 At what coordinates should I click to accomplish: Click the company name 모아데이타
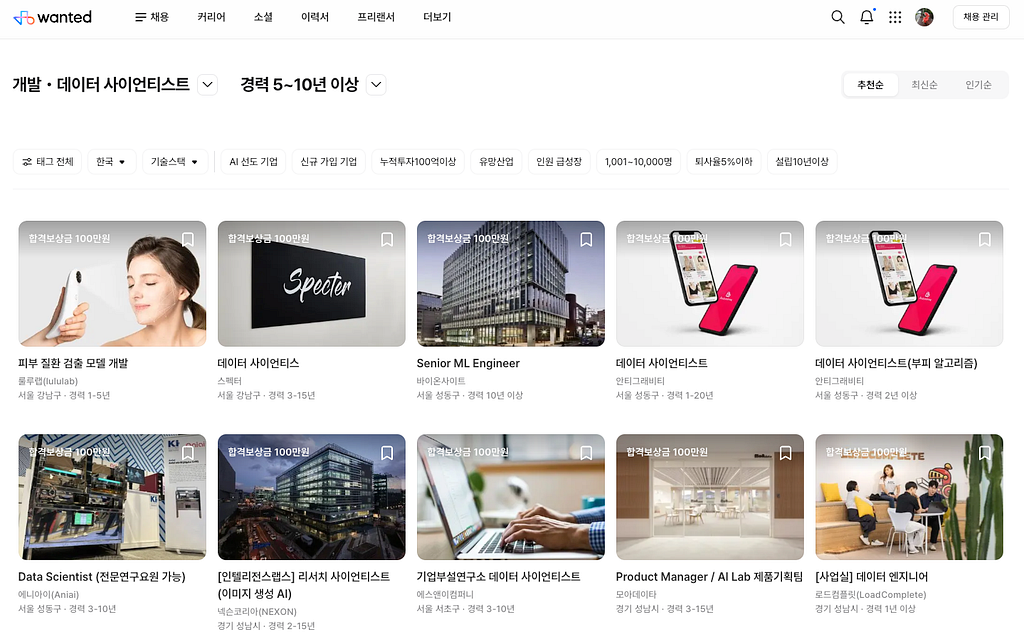point(636,594)
